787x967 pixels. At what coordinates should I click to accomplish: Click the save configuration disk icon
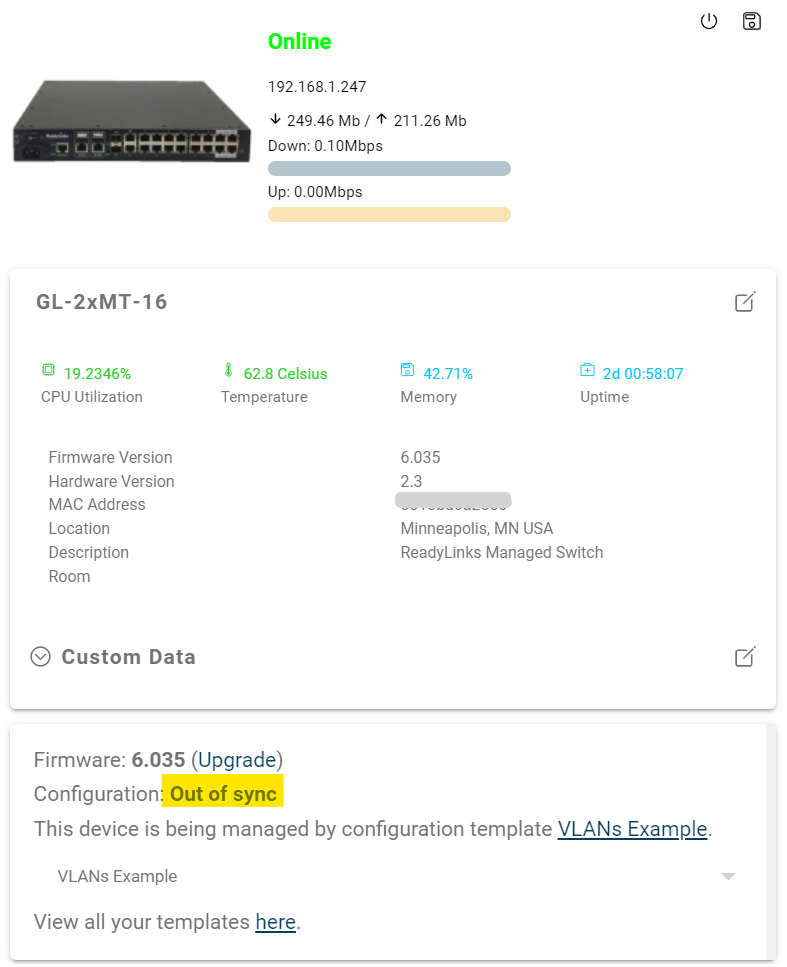point(751,22)
